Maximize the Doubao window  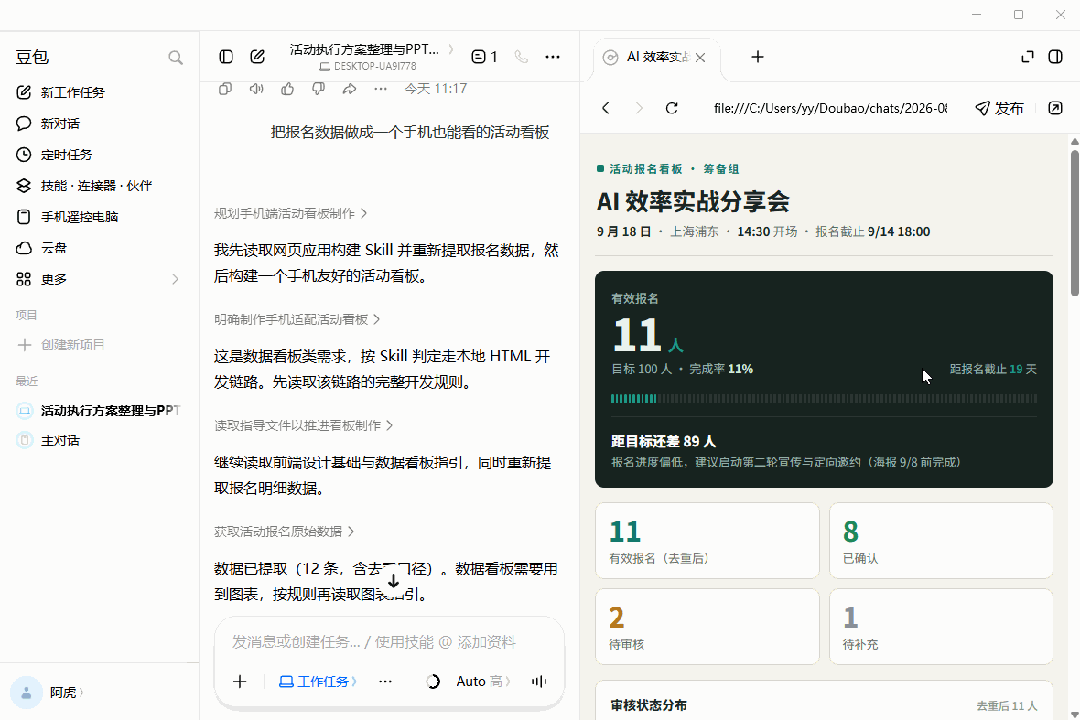coord(1018,14)
